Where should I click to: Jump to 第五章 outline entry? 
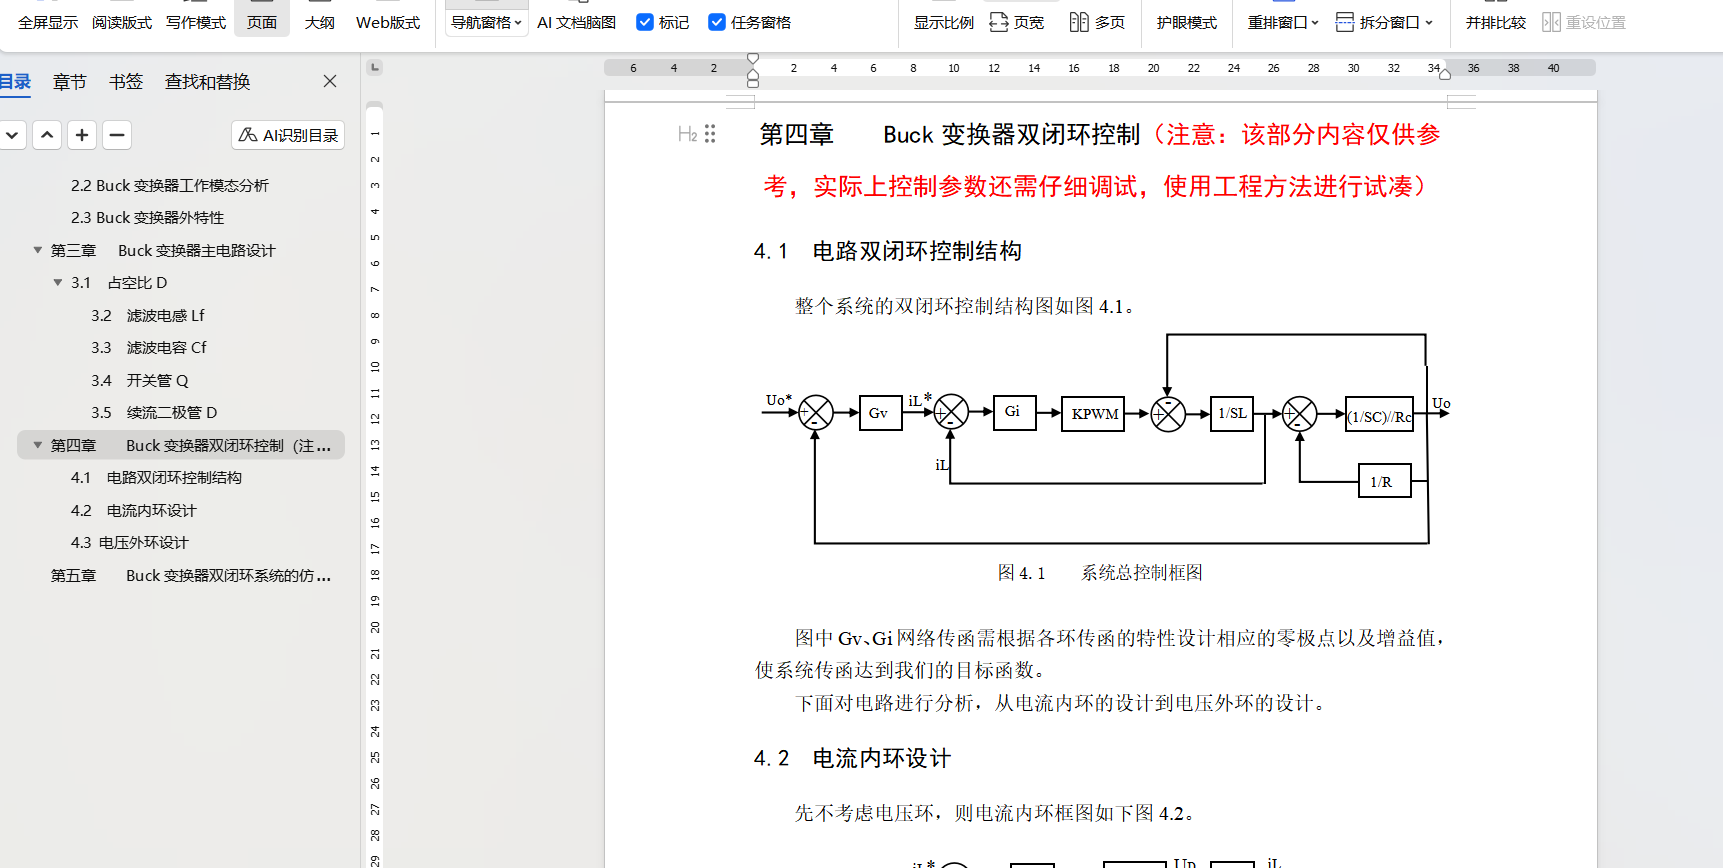point(191,575)
